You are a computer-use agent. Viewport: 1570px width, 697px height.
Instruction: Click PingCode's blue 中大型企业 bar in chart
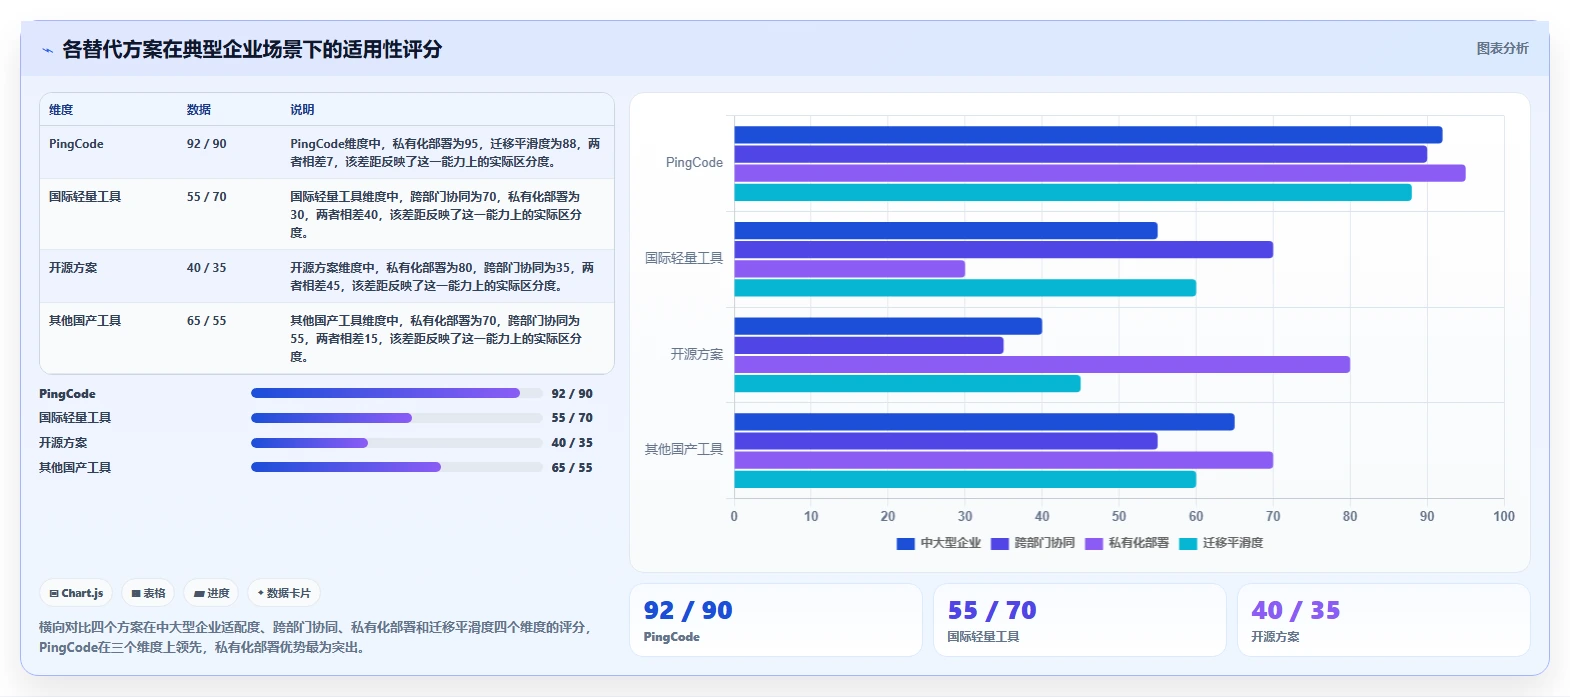pos(1088,135)
